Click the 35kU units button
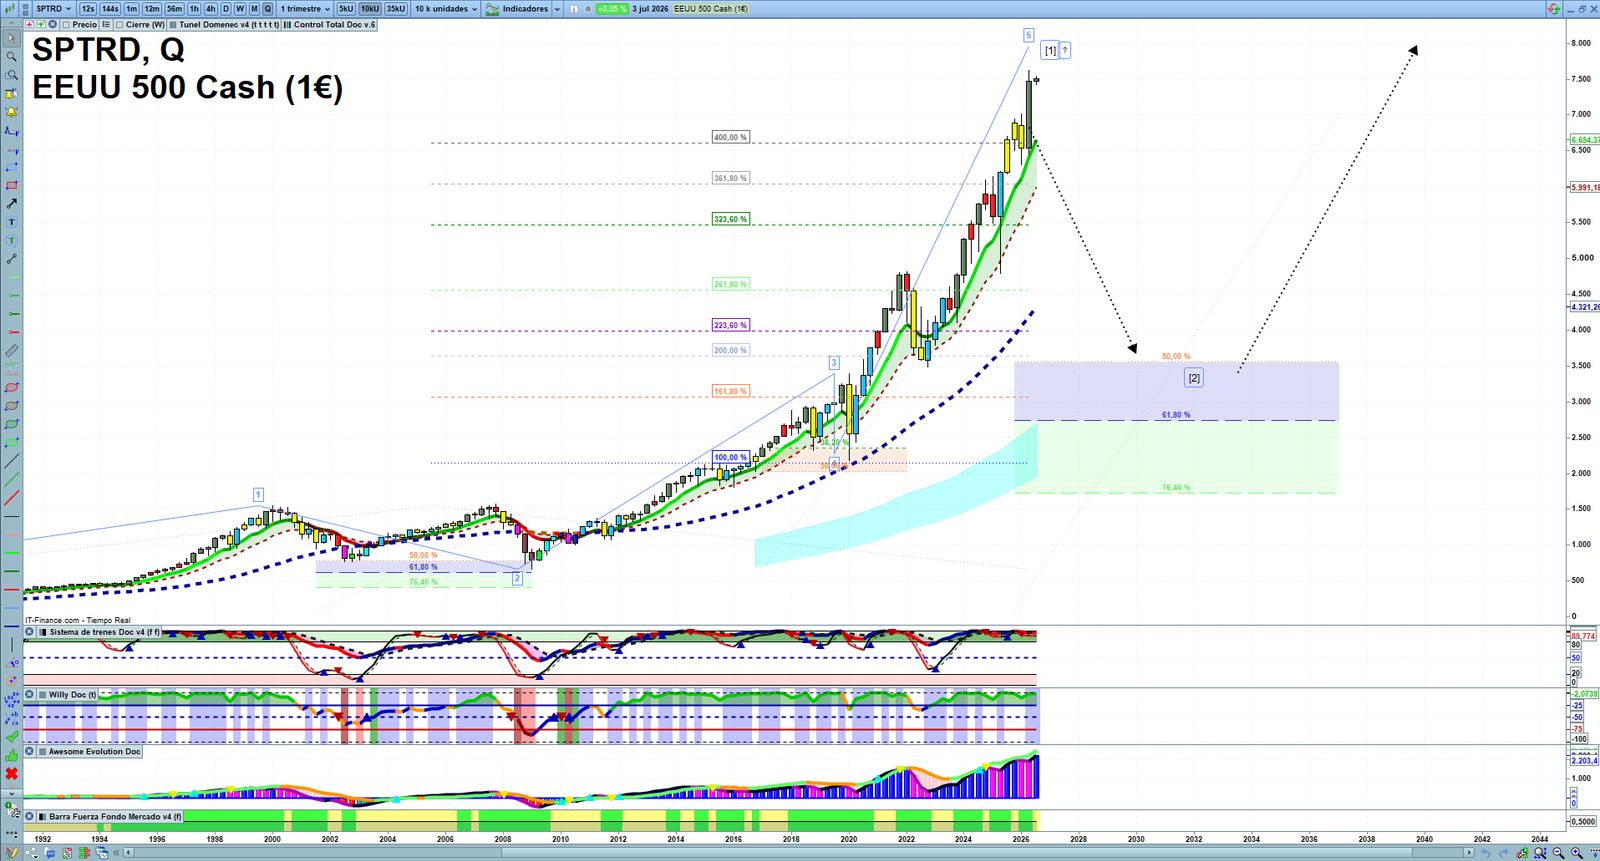1600x861 pixels. pos(396,9)
